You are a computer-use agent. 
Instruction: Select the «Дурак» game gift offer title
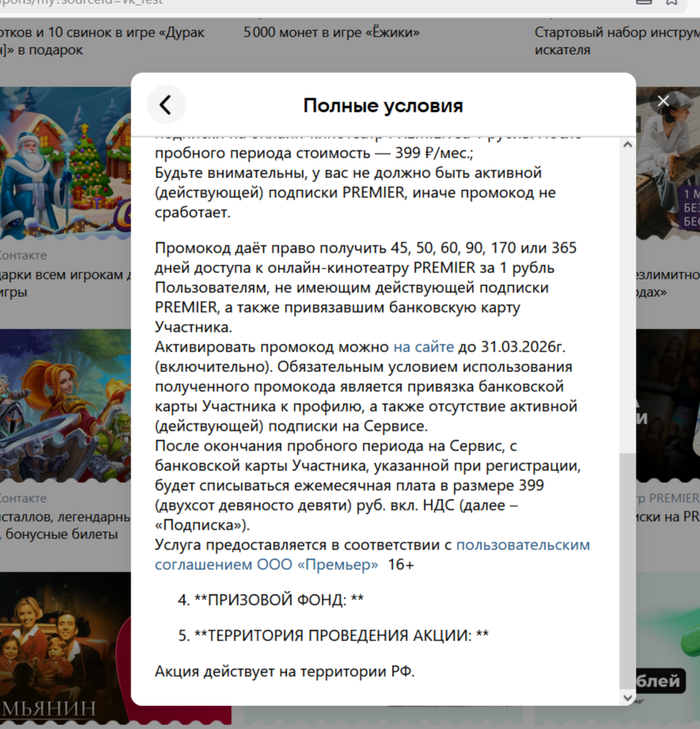pos(100,40)
